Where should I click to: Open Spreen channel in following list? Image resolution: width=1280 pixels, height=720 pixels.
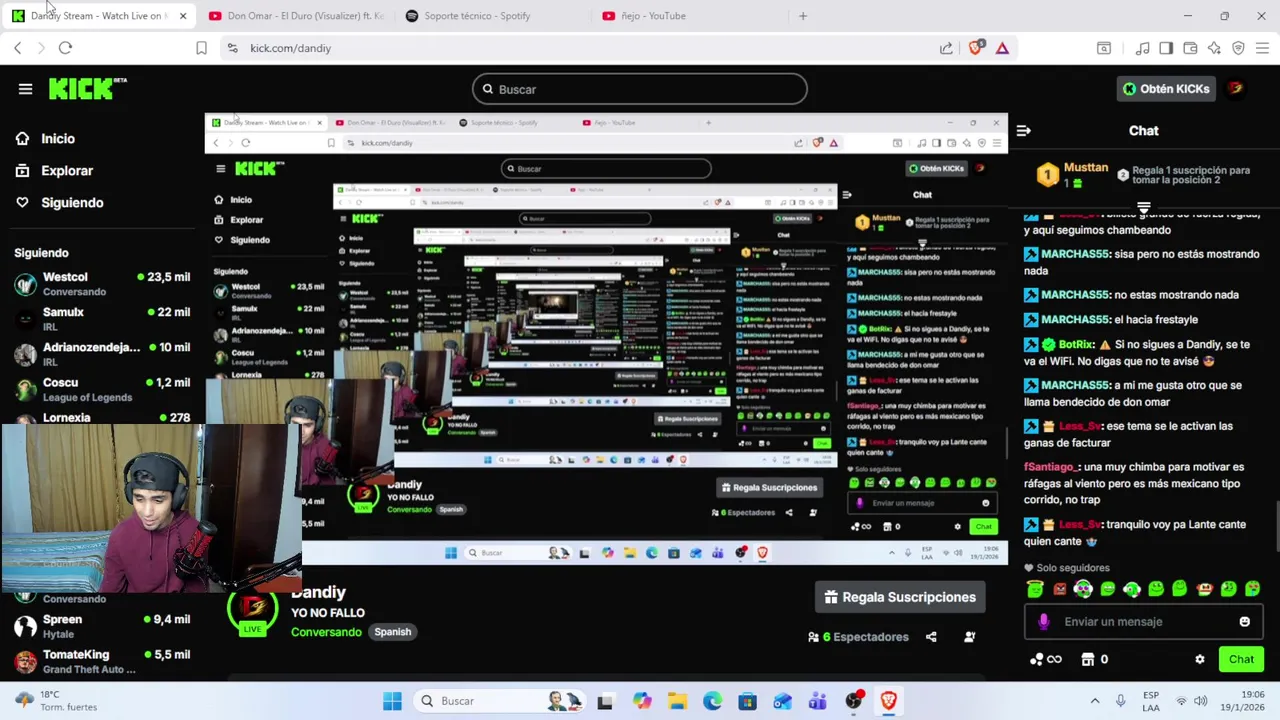tap(101, 626)
